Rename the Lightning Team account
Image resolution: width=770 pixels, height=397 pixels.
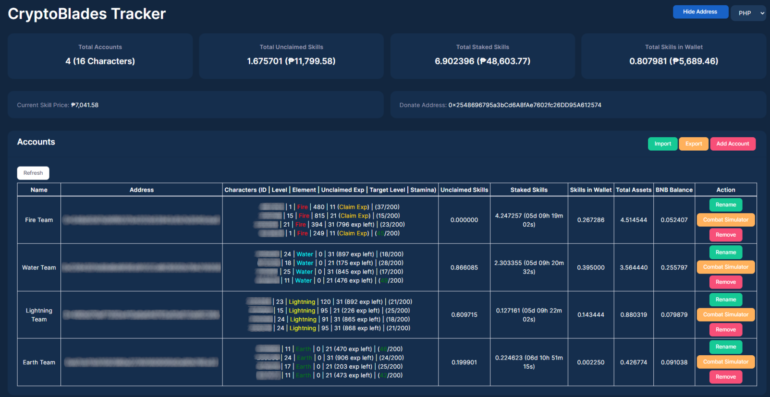pos(725,300)
